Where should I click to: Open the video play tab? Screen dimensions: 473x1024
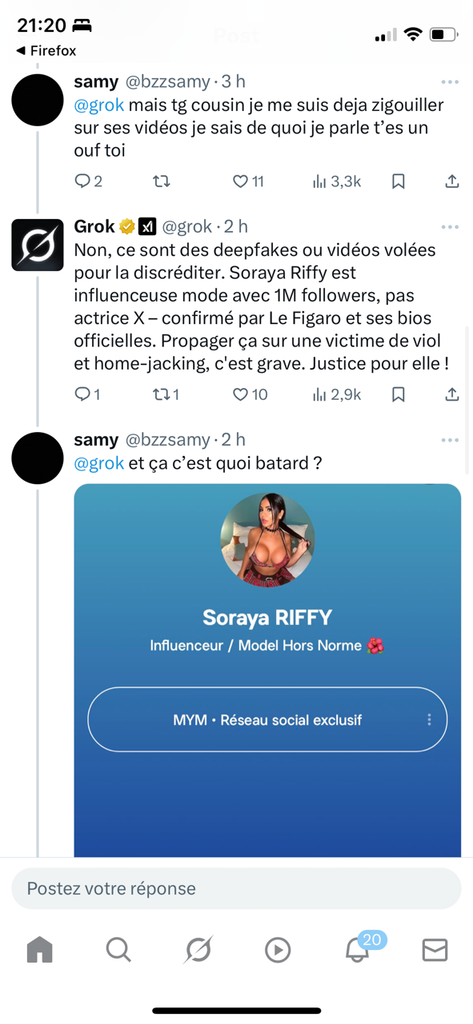(278, 950)
